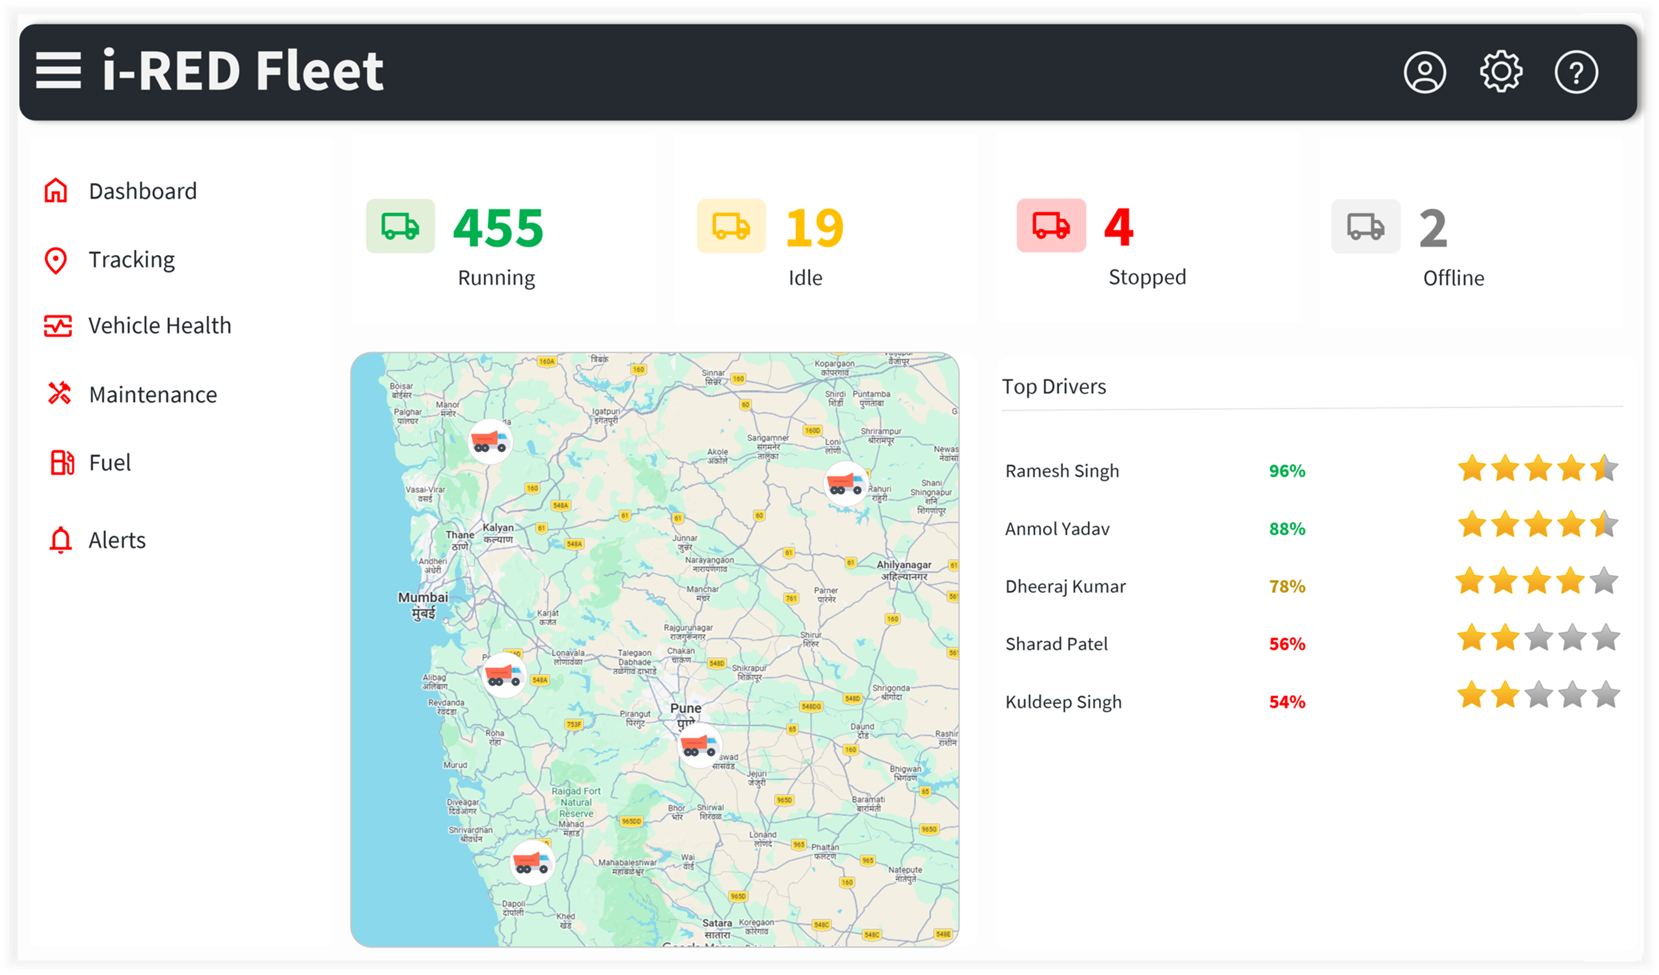Click the green Running truck icon
Viewport: 1659px width, 975px height.
pyautogui.click(x=400, y=226)
